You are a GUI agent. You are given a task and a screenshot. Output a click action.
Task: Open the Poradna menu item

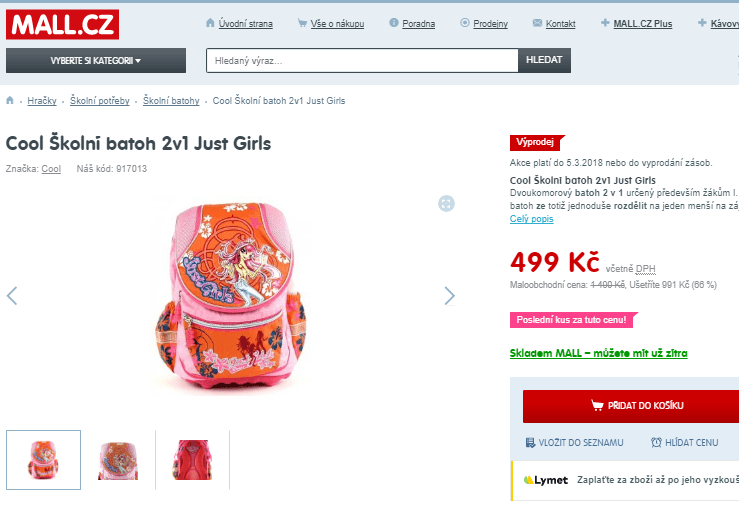click(x=419, y=24)
